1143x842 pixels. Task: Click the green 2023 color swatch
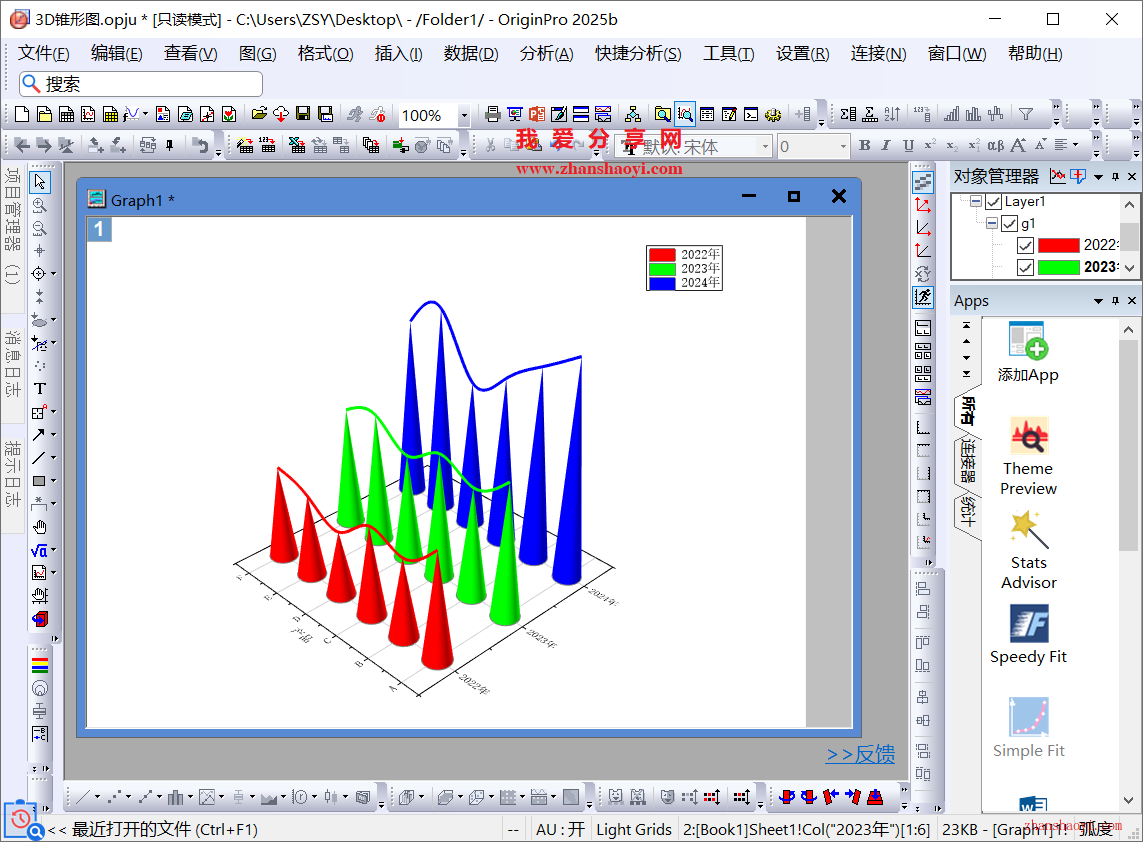pyautogui.click(x=1058, y=267)
